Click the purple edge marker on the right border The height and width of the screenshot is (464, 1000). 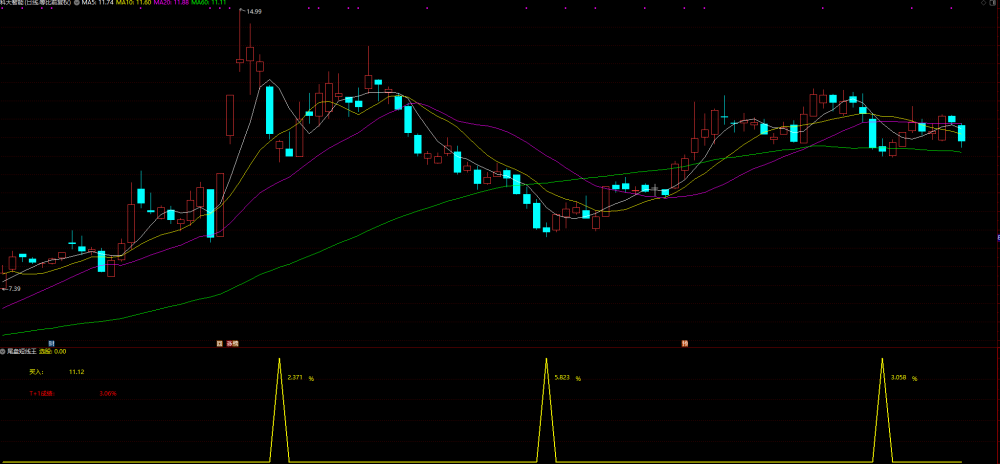click(998, 238)
